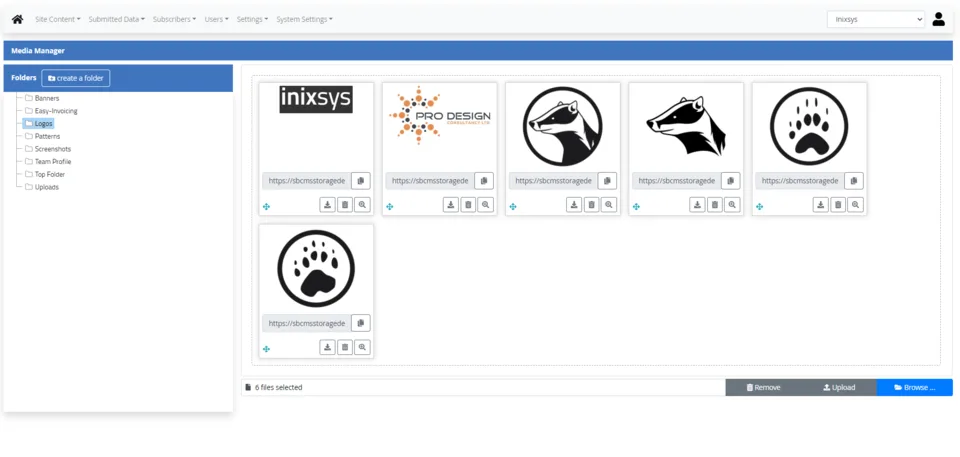960x457 pixels.
Task: Zoom preview of uncircled badger head
Action: click(x=732, y=205)
